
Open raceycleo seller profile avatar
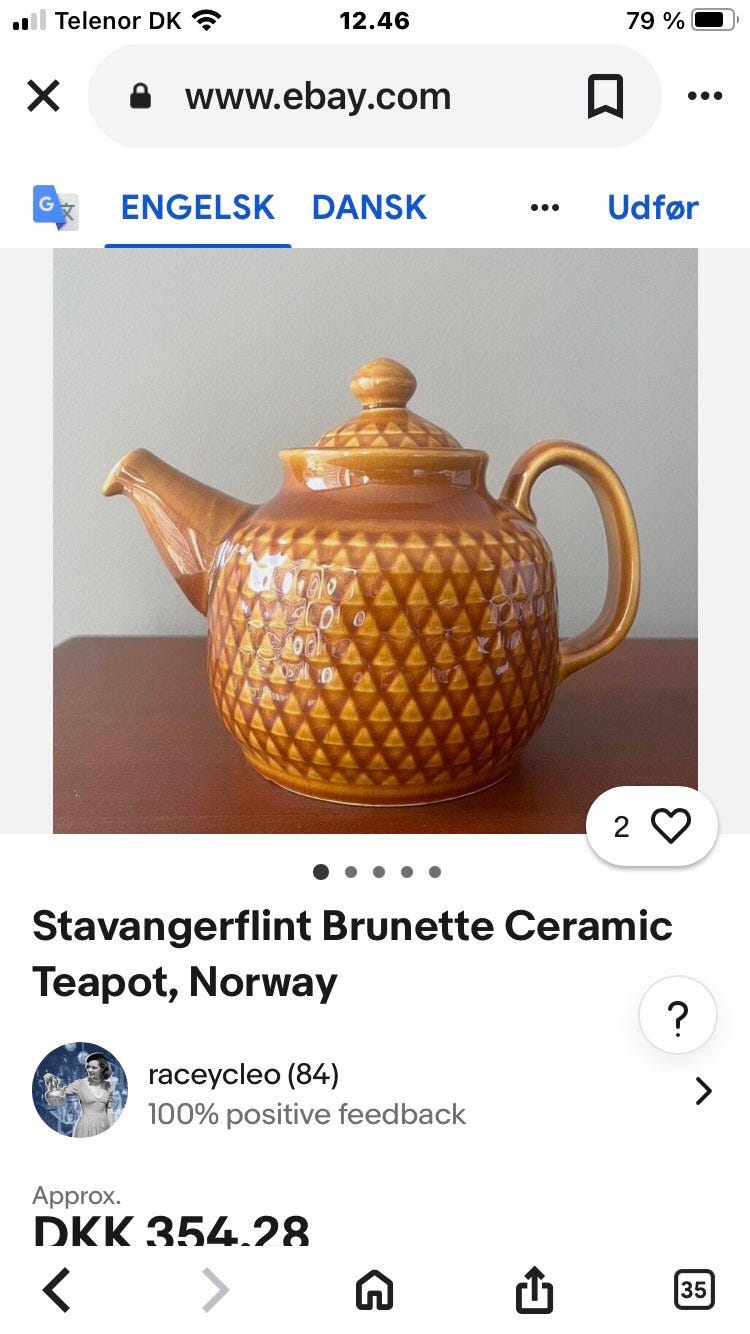(x=80, y=1090)
